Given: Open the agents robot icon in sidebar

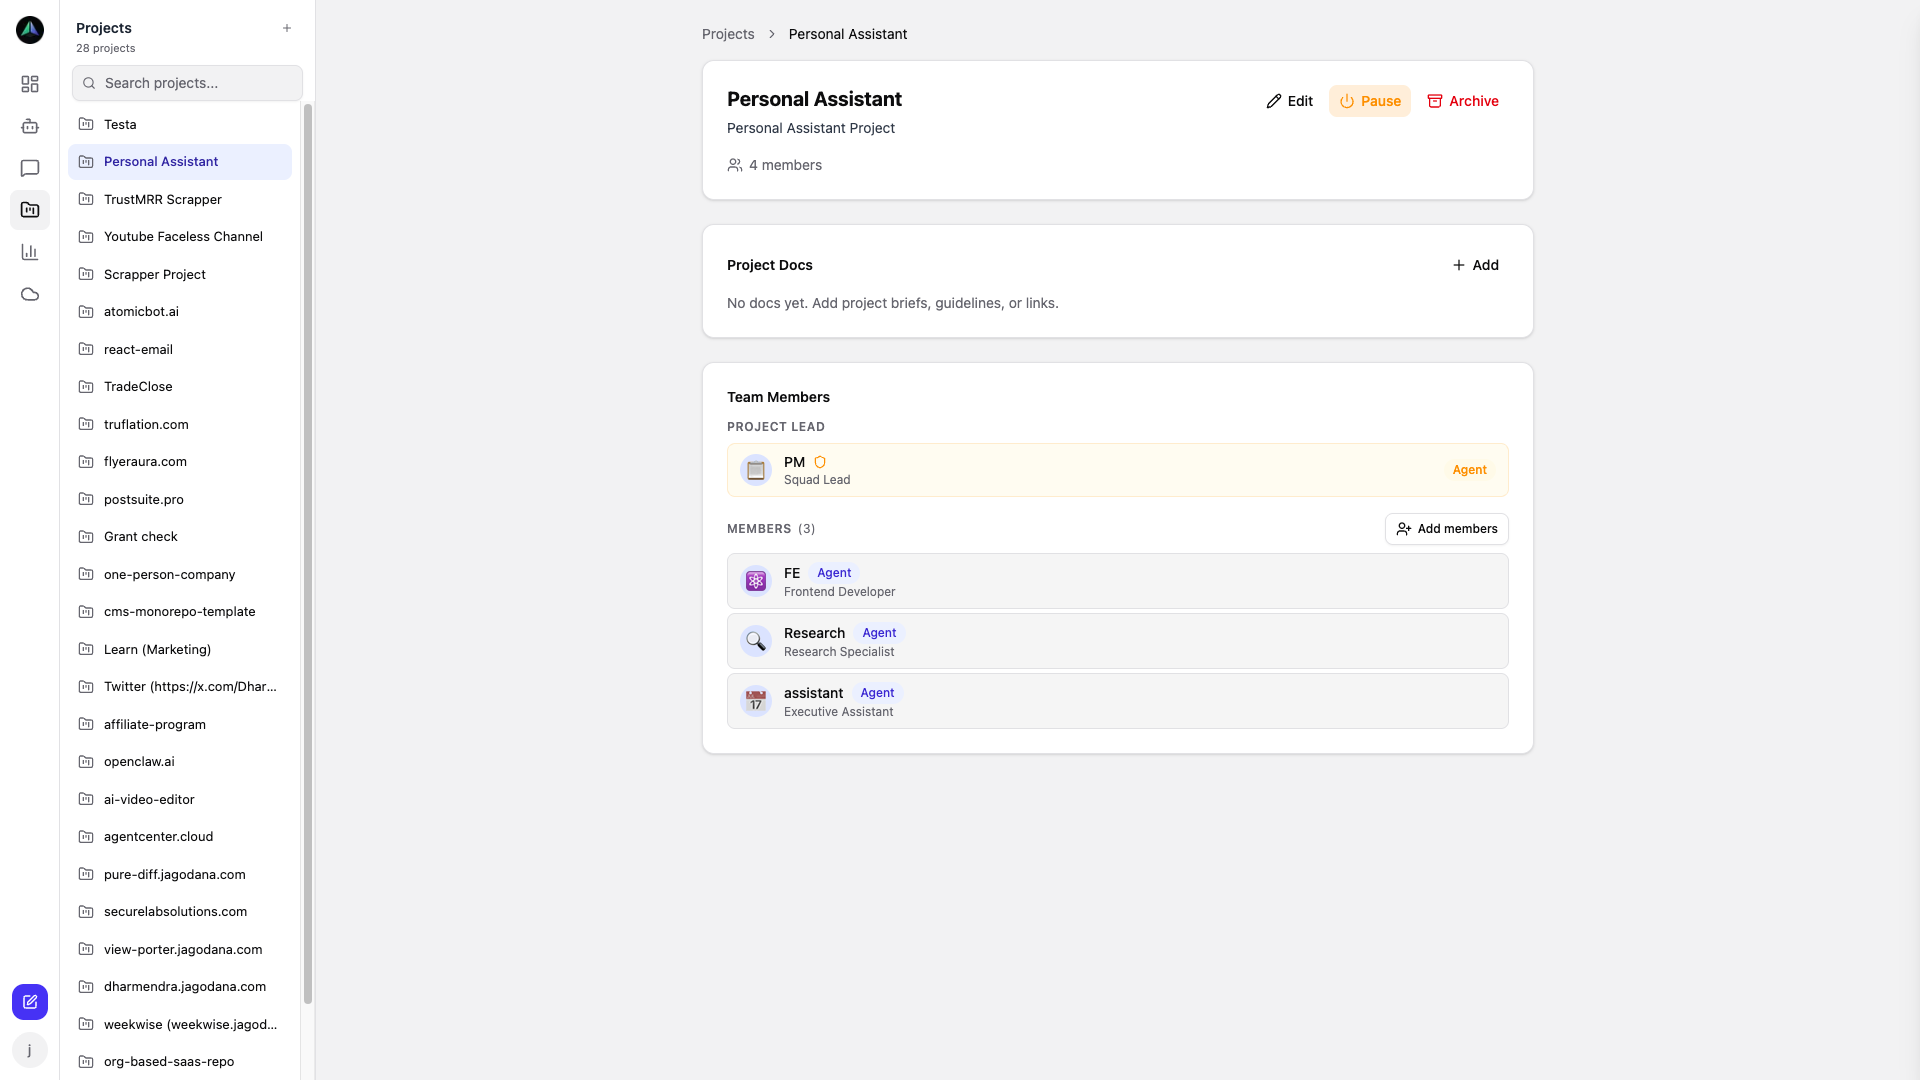Looking at the screenshot, I should tap(30, 126).
